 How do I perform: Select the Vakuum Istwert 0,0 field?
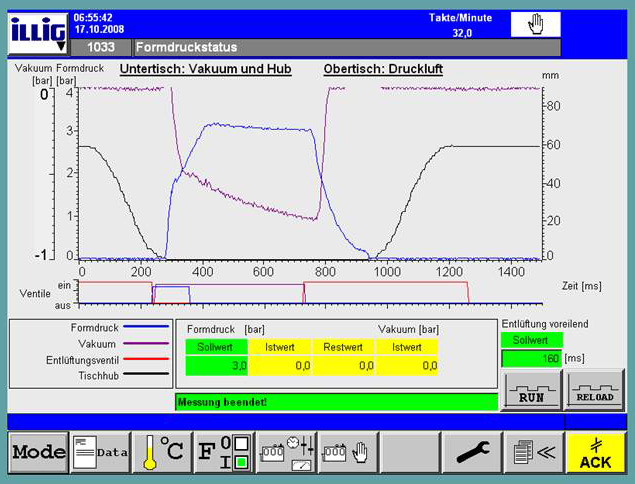pos(407,366)
